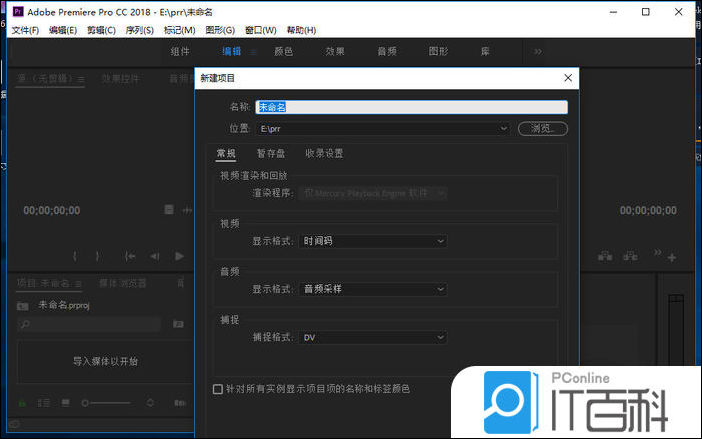
Task: Click the list view icon in project panel
Action: pyautogui.click(x=42, y=402)
